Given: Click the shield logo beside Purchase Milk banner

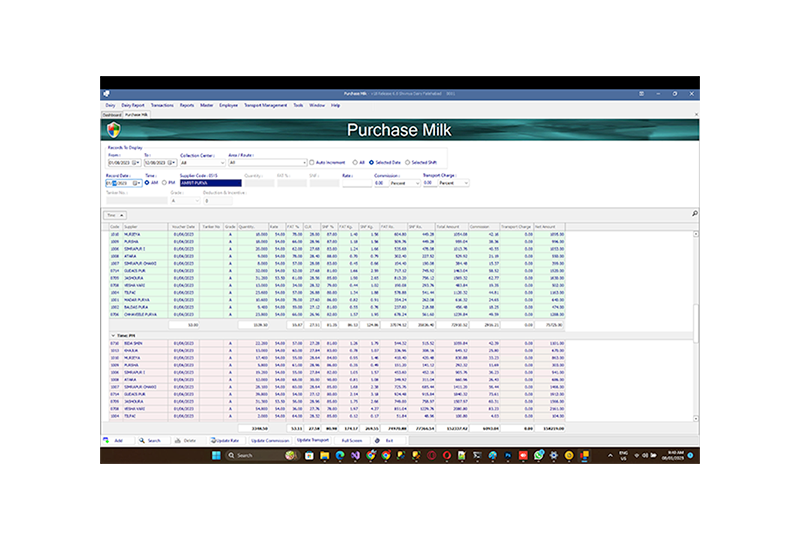Looking at the screenshot, I should coord(111,130).
